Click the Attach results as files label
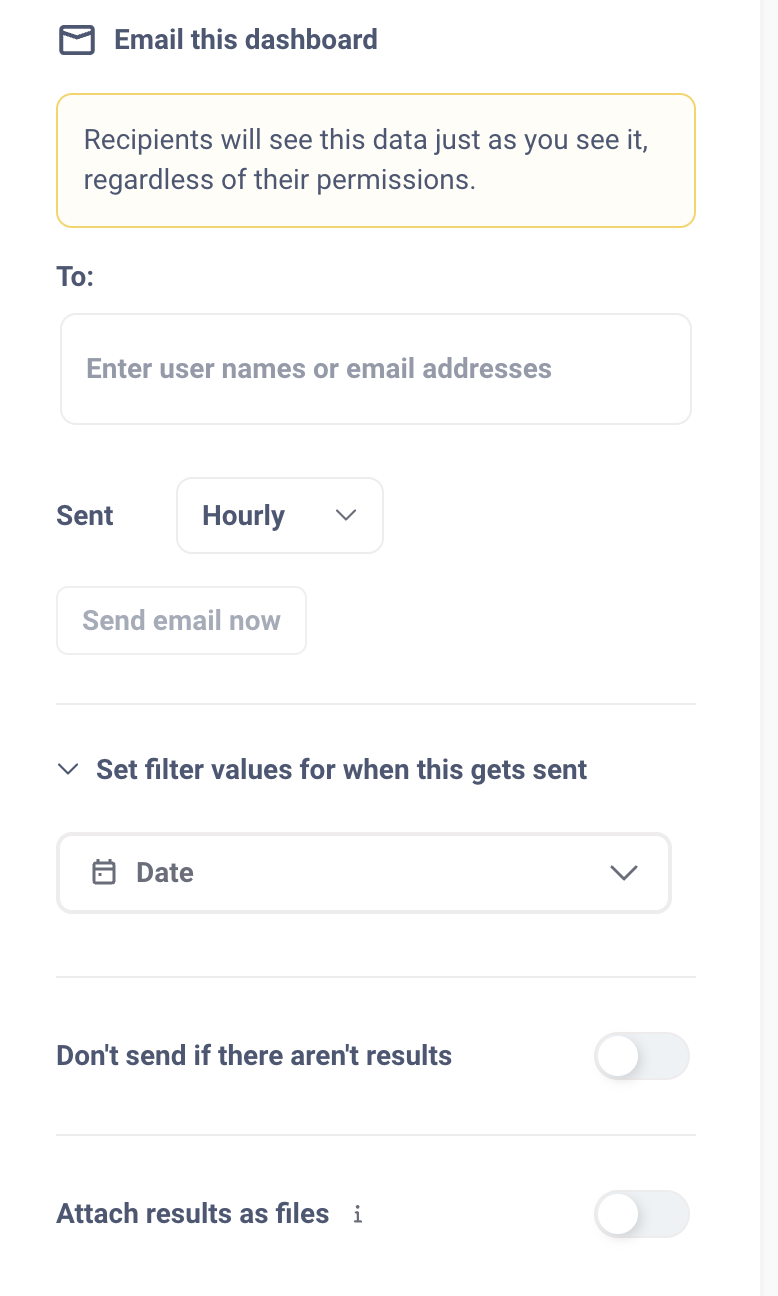Image resolution: width=778 pixels, height=1296 pixels. pos(193,1214)
